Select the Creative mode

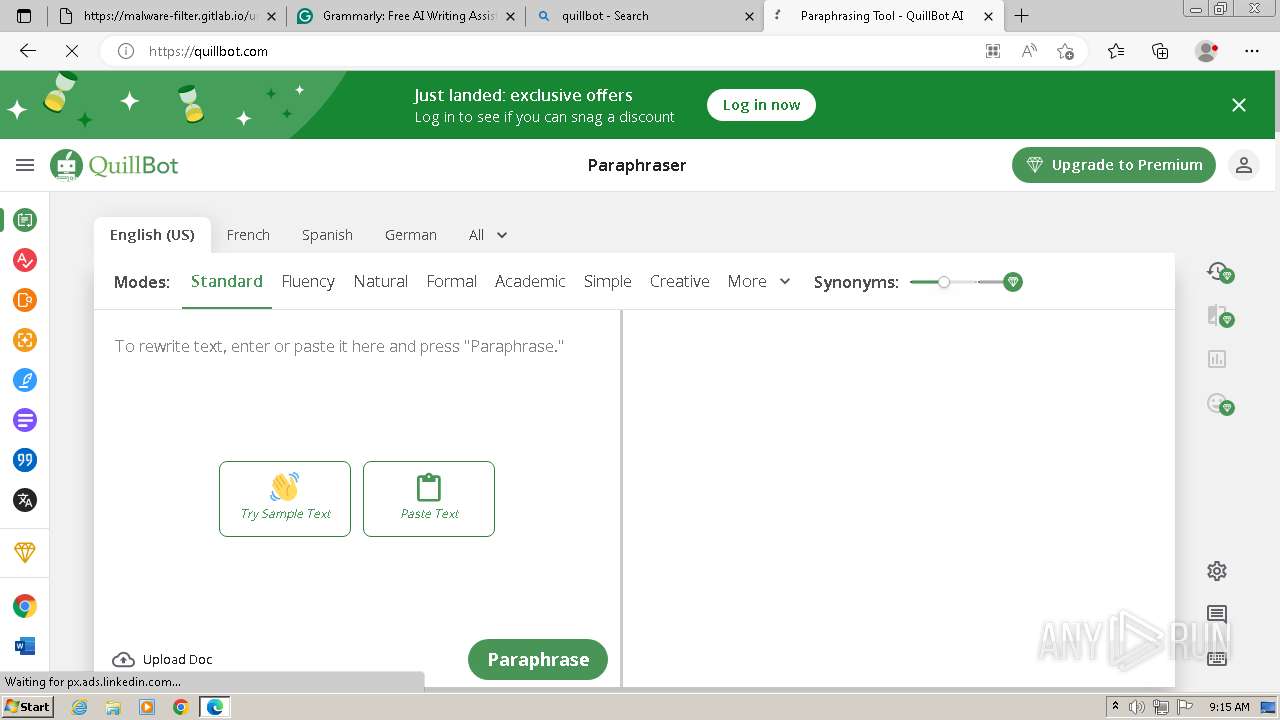point(680,282)
